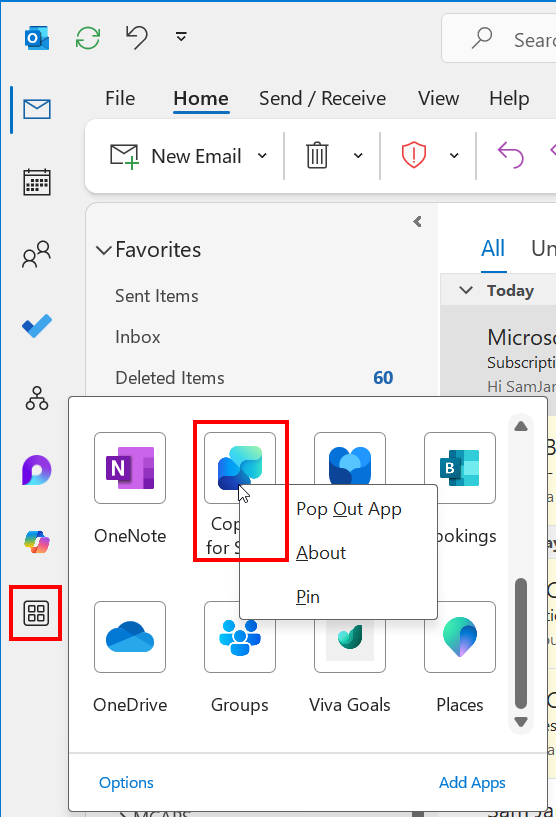
Task: Choose Pop Out App from context menu
Action: pos(349,509)
